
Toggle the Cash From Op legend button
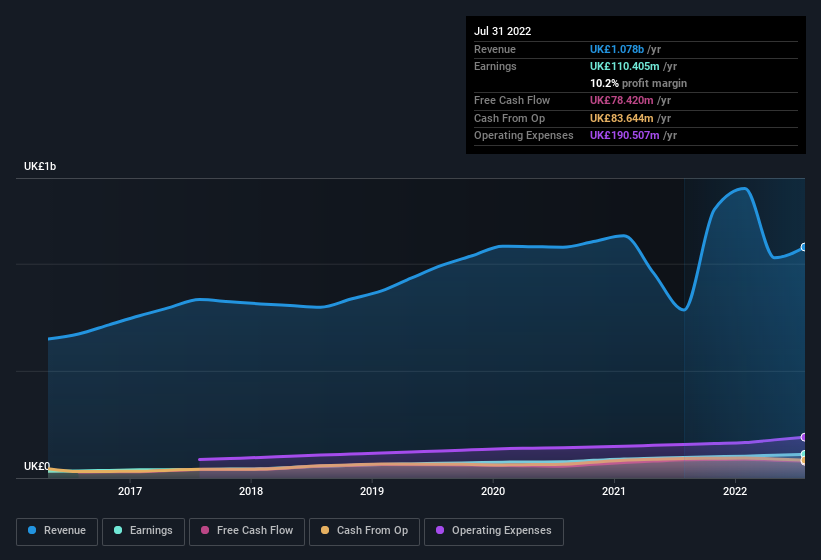364,531
